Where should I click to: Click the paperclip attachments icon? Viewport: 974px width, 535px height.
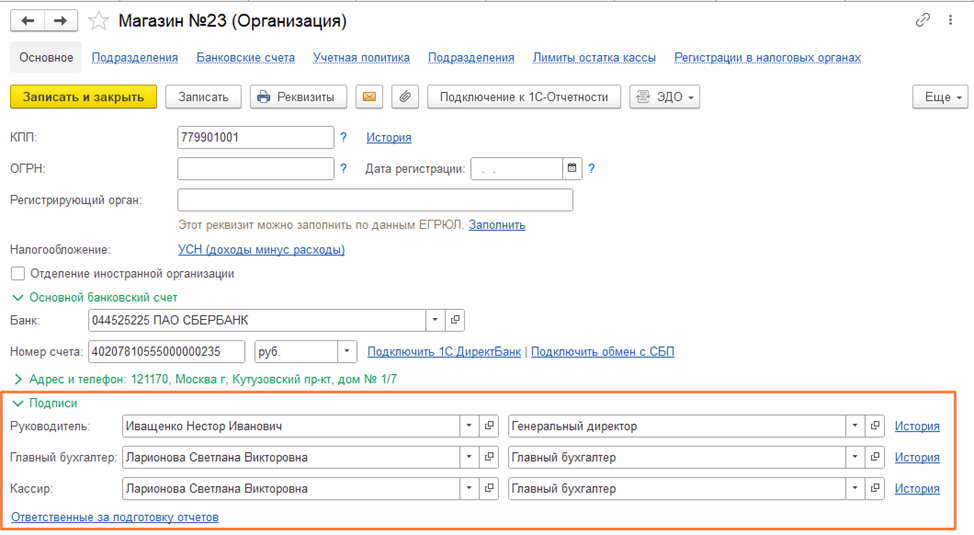(x=404, y=97)
